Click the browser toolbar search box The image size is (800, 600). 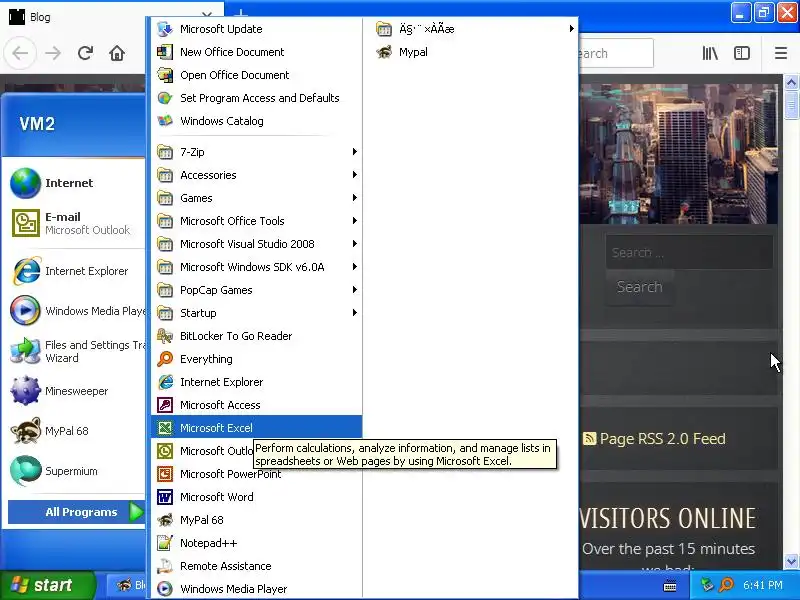pos(616,53)
